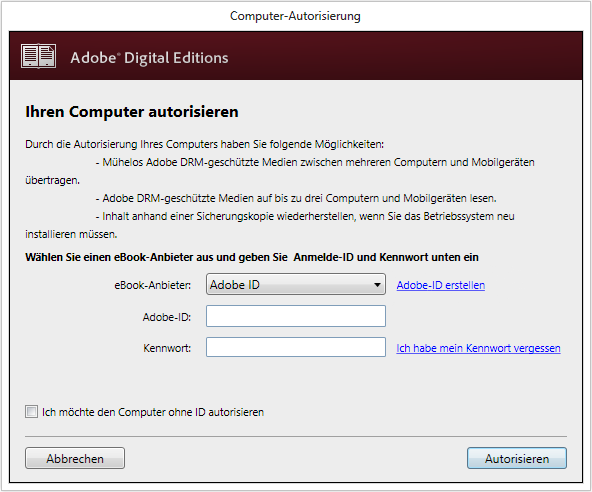Click the "Durch die Autorisierung Ihres Computers" sentence
The height and width of the screenshot is (492, 592).
tap(204, 144)
